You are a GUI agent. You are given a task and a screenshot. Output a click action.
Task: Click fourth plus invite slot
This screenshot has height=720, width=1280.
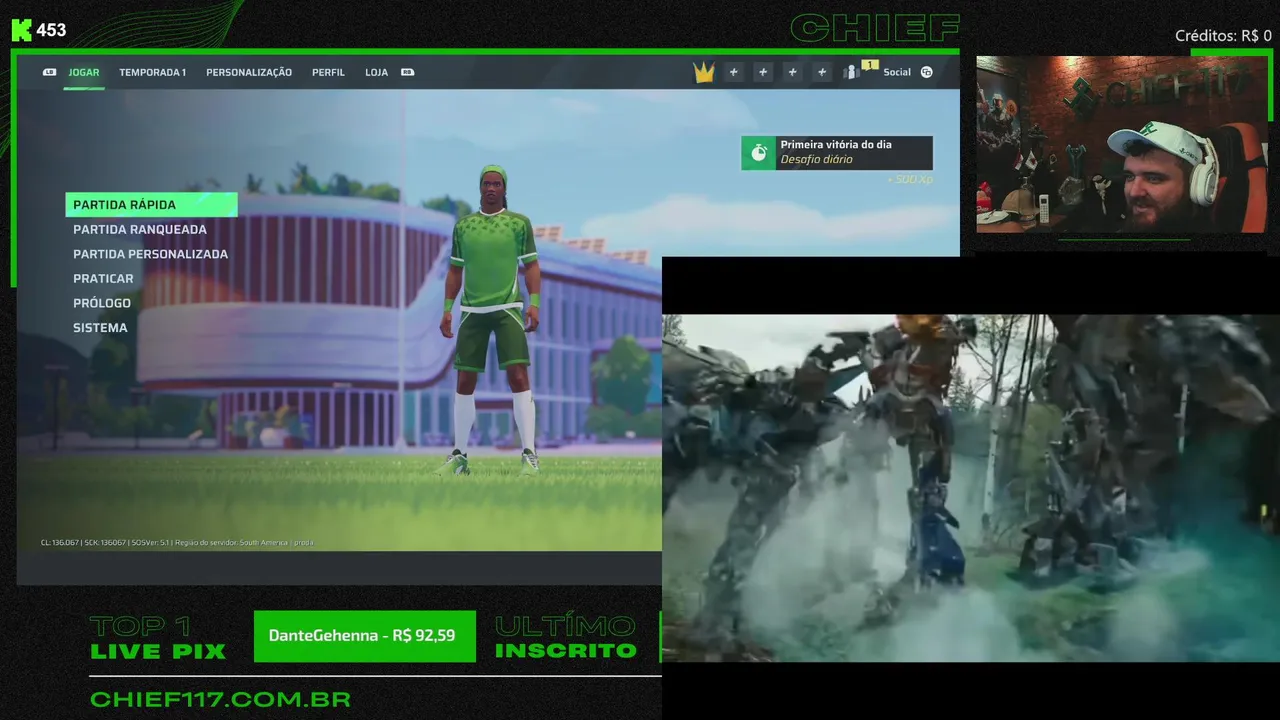(822, 72)
